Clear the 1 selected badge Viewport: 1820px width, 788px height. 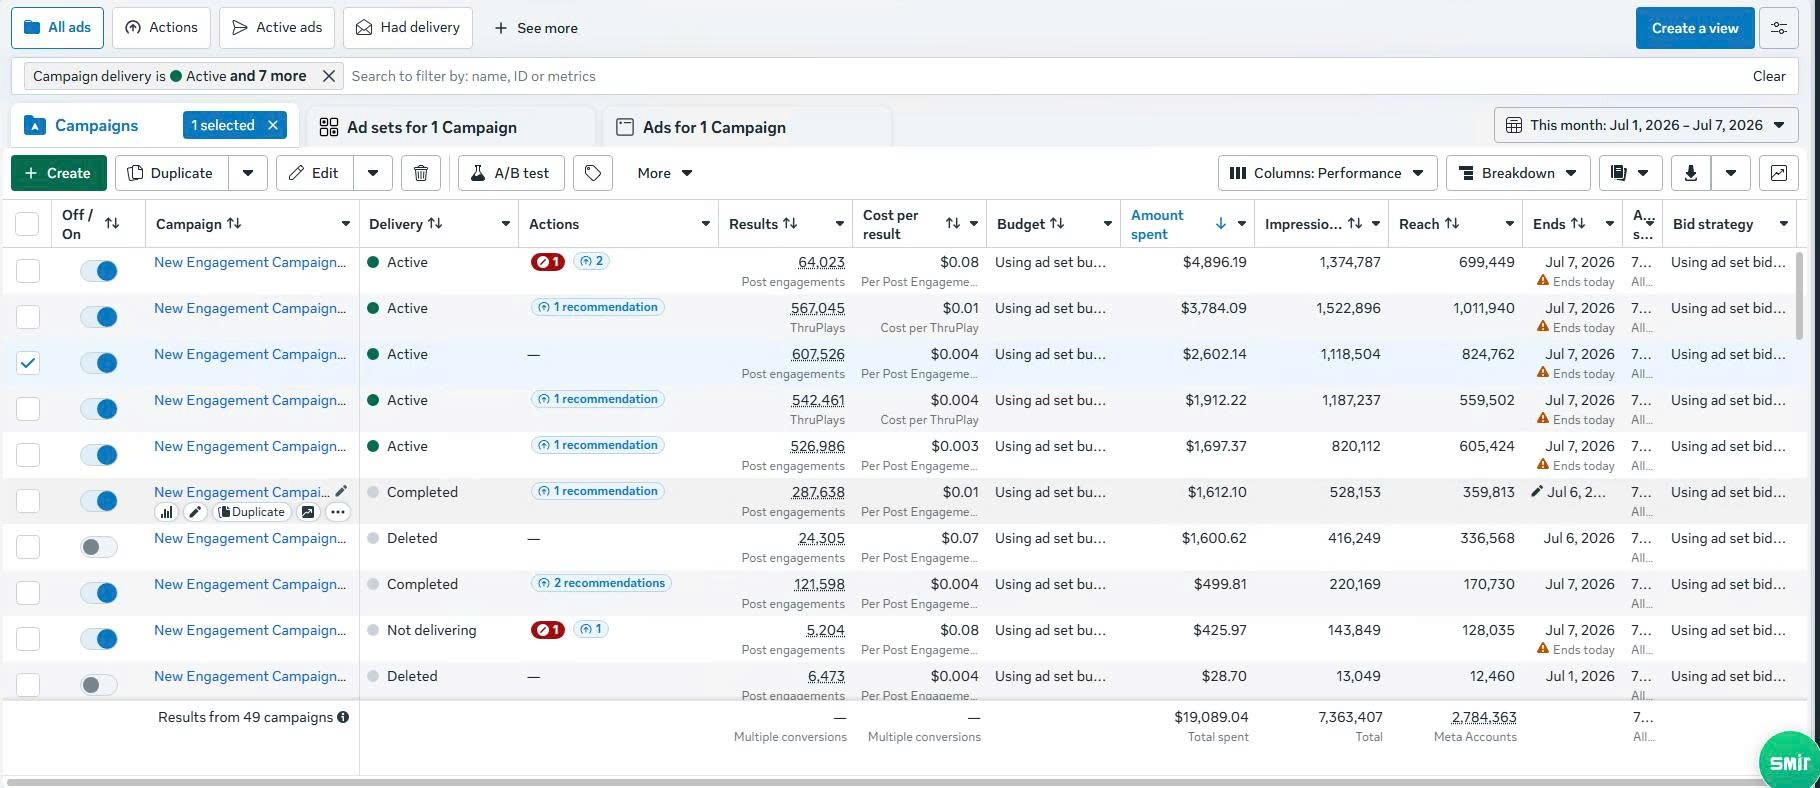(x=272, y=125)
